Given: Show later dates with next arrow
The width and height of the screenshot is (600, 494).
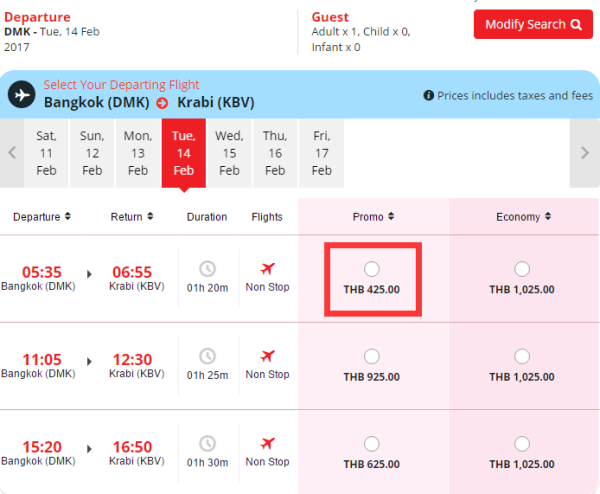Looking at the screenshot, I should [x=584, y=153].
